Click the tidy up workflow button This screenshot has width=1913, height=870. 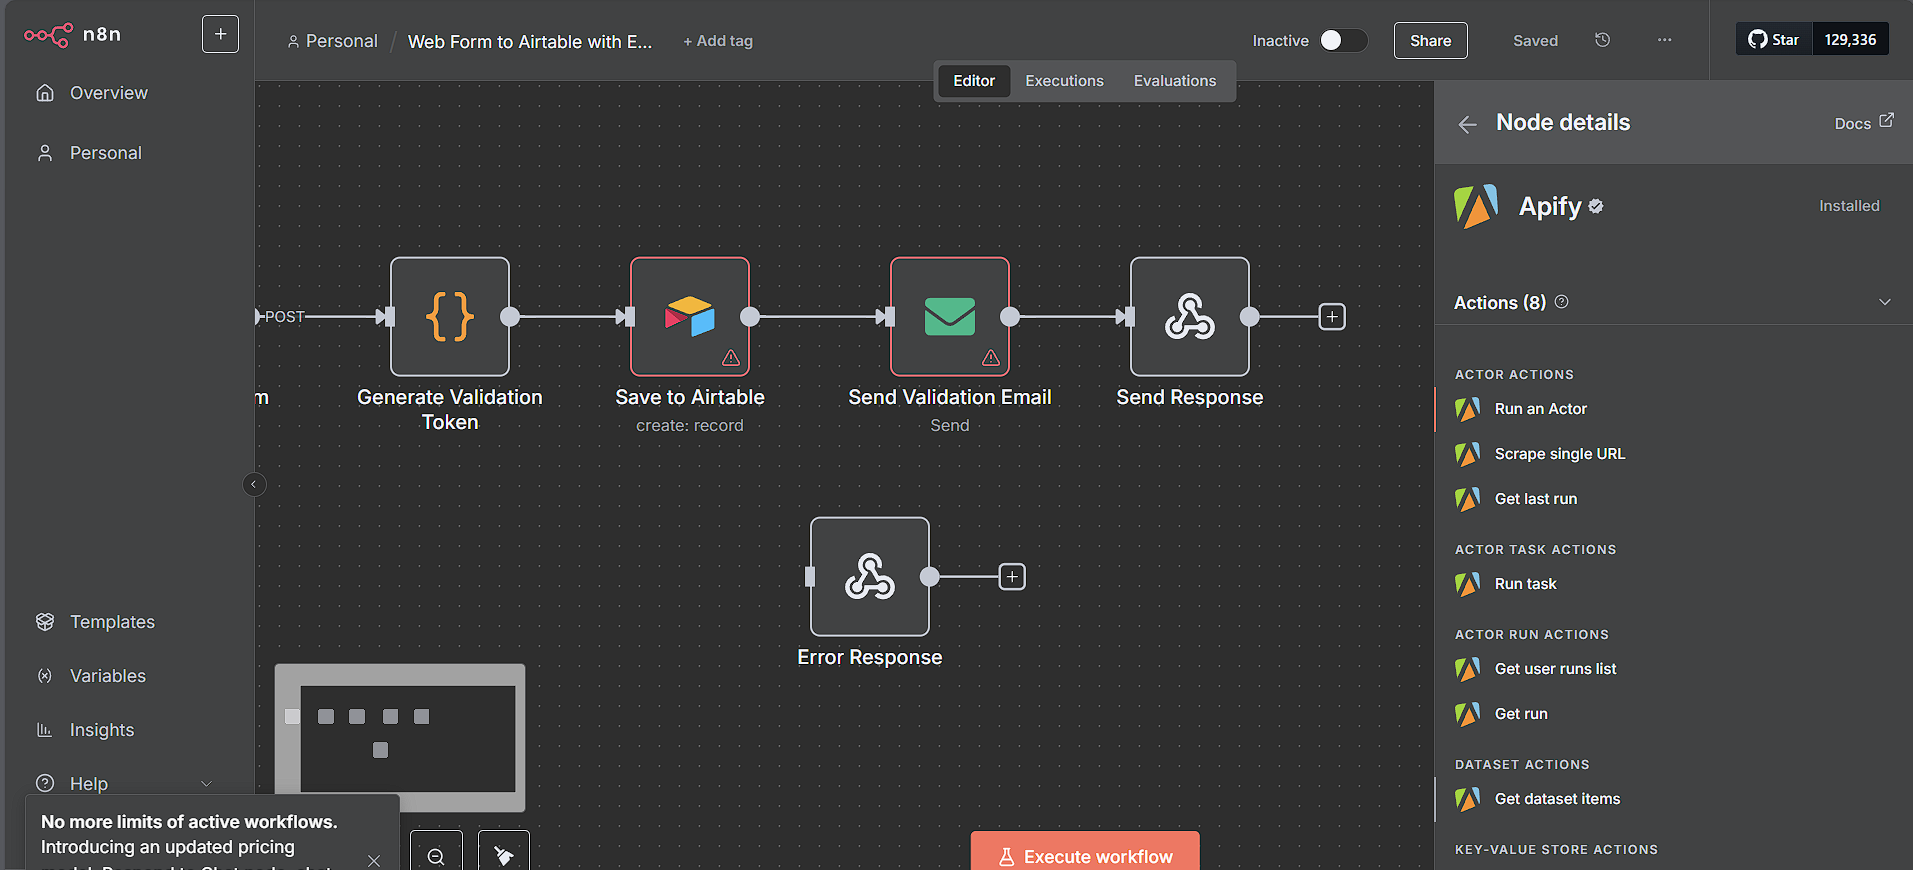(x=504, y=856)
